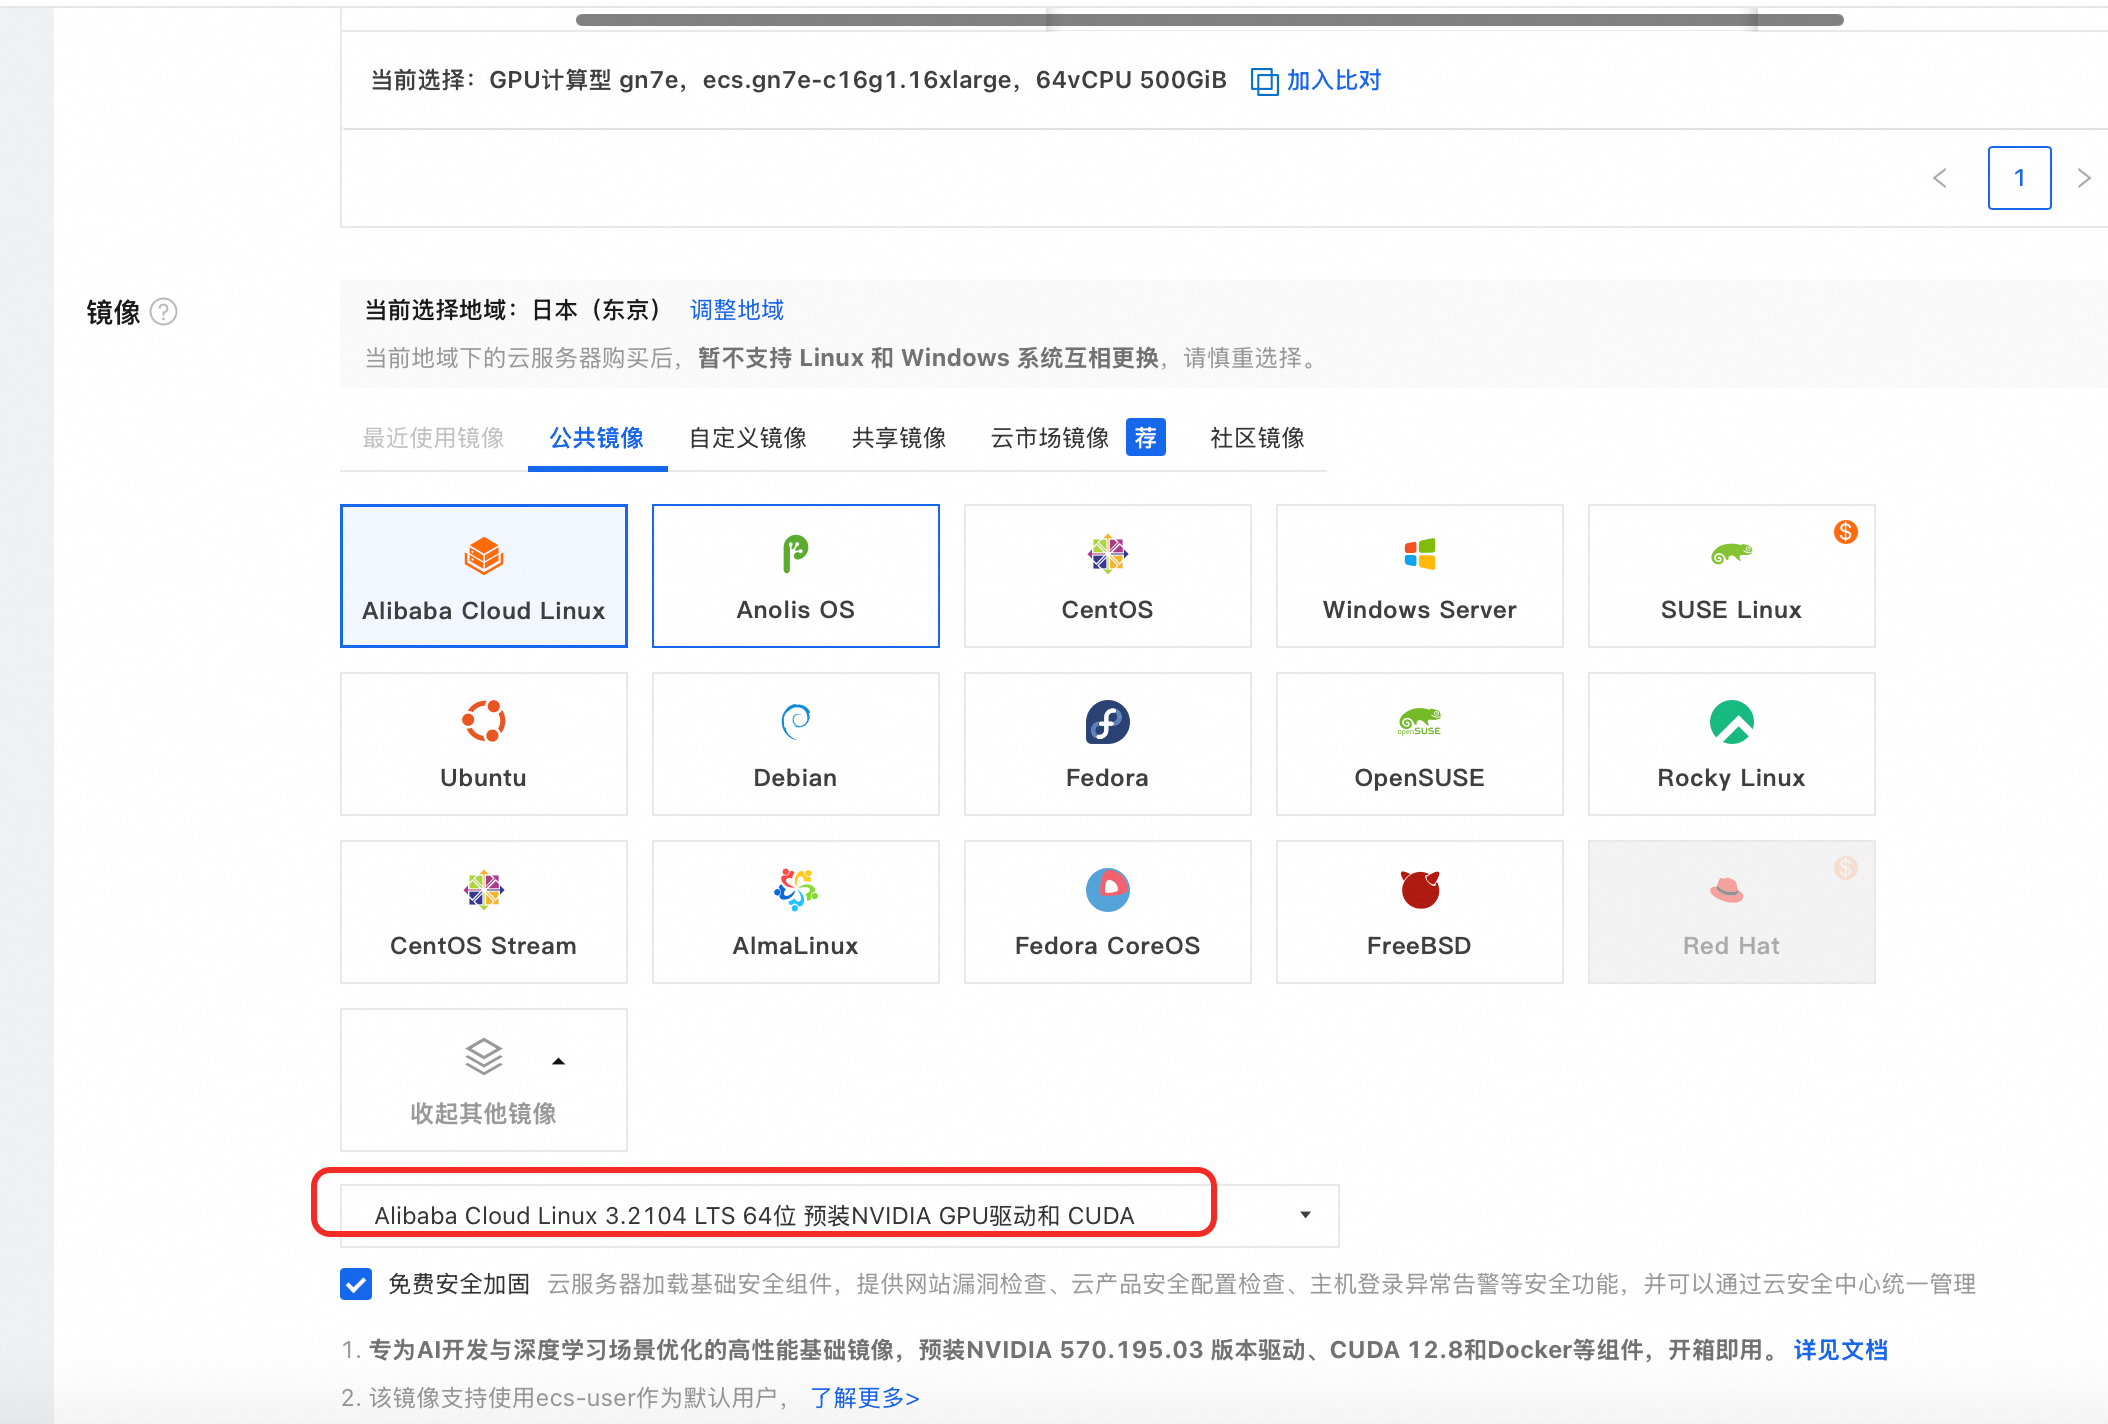Viewport: 2108px width, 1424px height.
Task: Choose the Ubuntu image tile
Action: 483,744
